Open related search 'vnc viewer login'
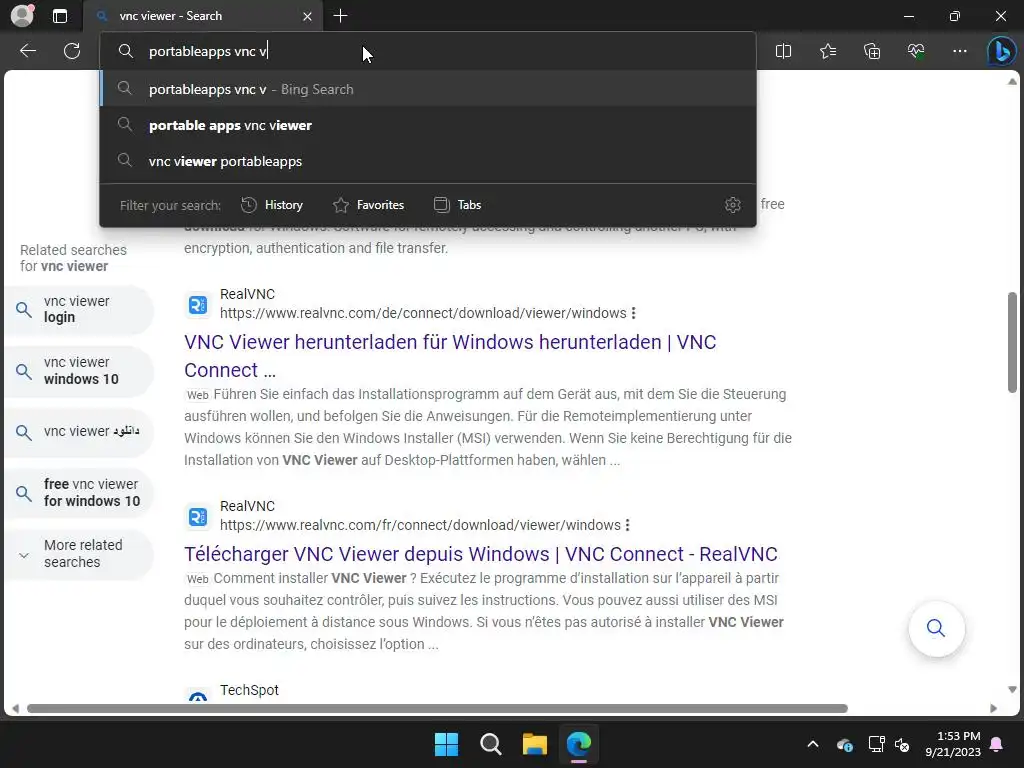1024x768 pixels. point(78,309)
